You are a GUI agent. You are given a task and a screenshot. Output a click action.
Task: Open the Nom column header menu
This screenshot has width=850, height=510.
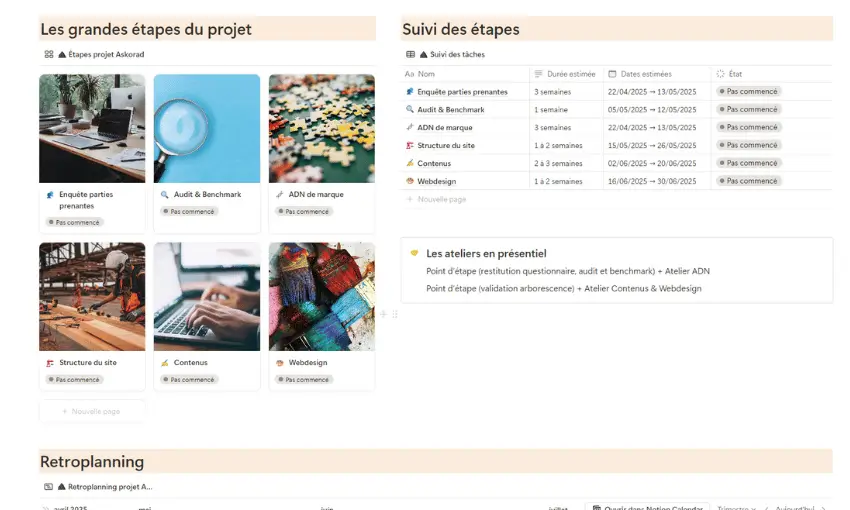[x=465, y=74]
